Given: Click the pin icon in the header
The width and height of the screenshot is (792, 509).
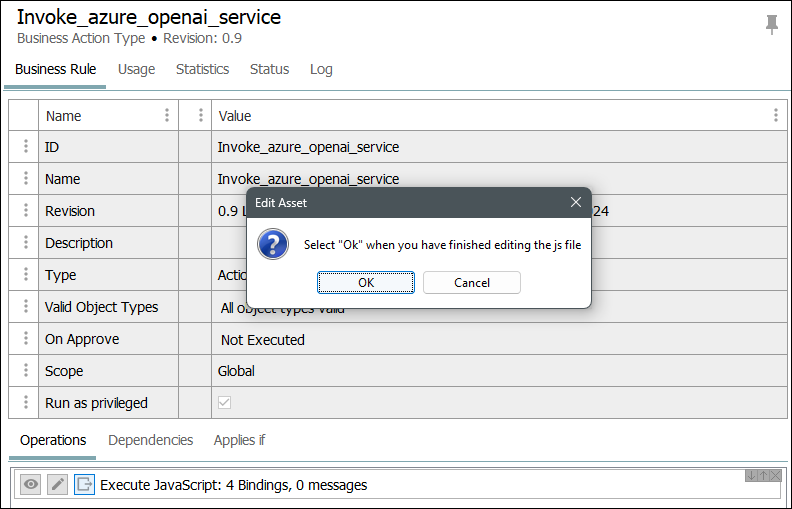Looking at the screenshot, I should click(x=771, y=25).
